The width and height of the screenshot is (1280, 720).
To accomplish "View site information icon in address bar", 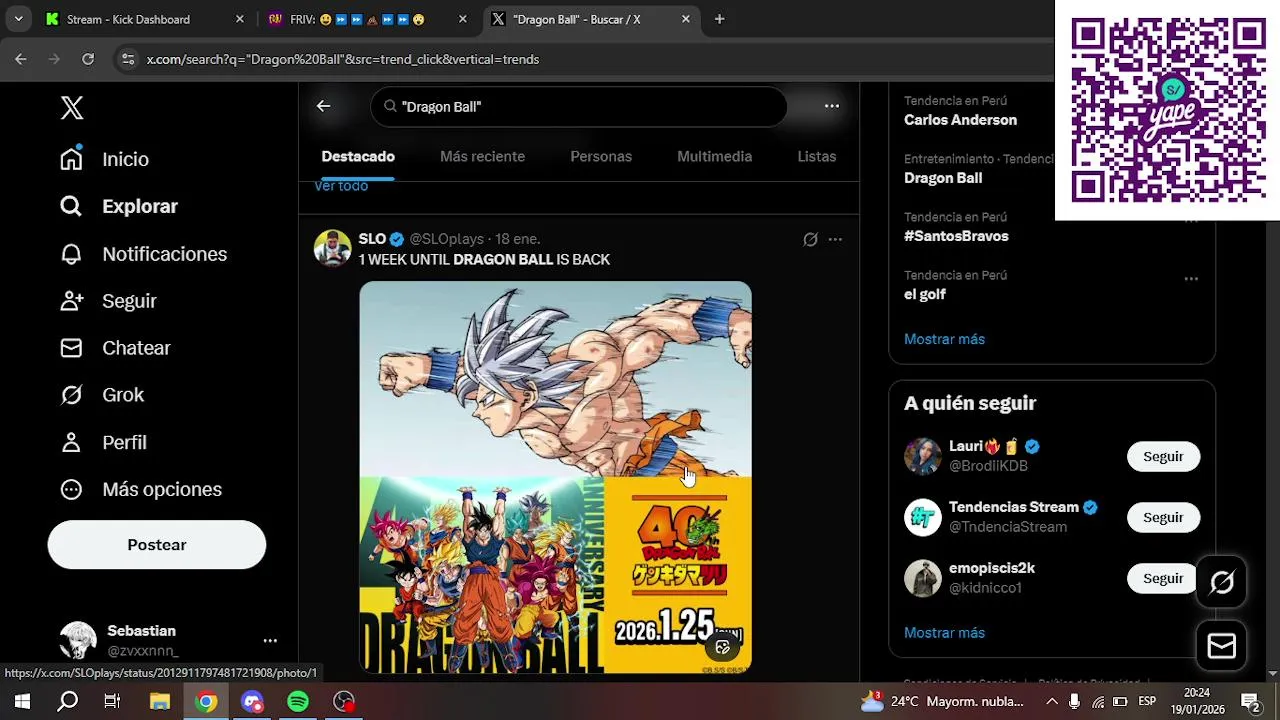I will coord(128,59).
